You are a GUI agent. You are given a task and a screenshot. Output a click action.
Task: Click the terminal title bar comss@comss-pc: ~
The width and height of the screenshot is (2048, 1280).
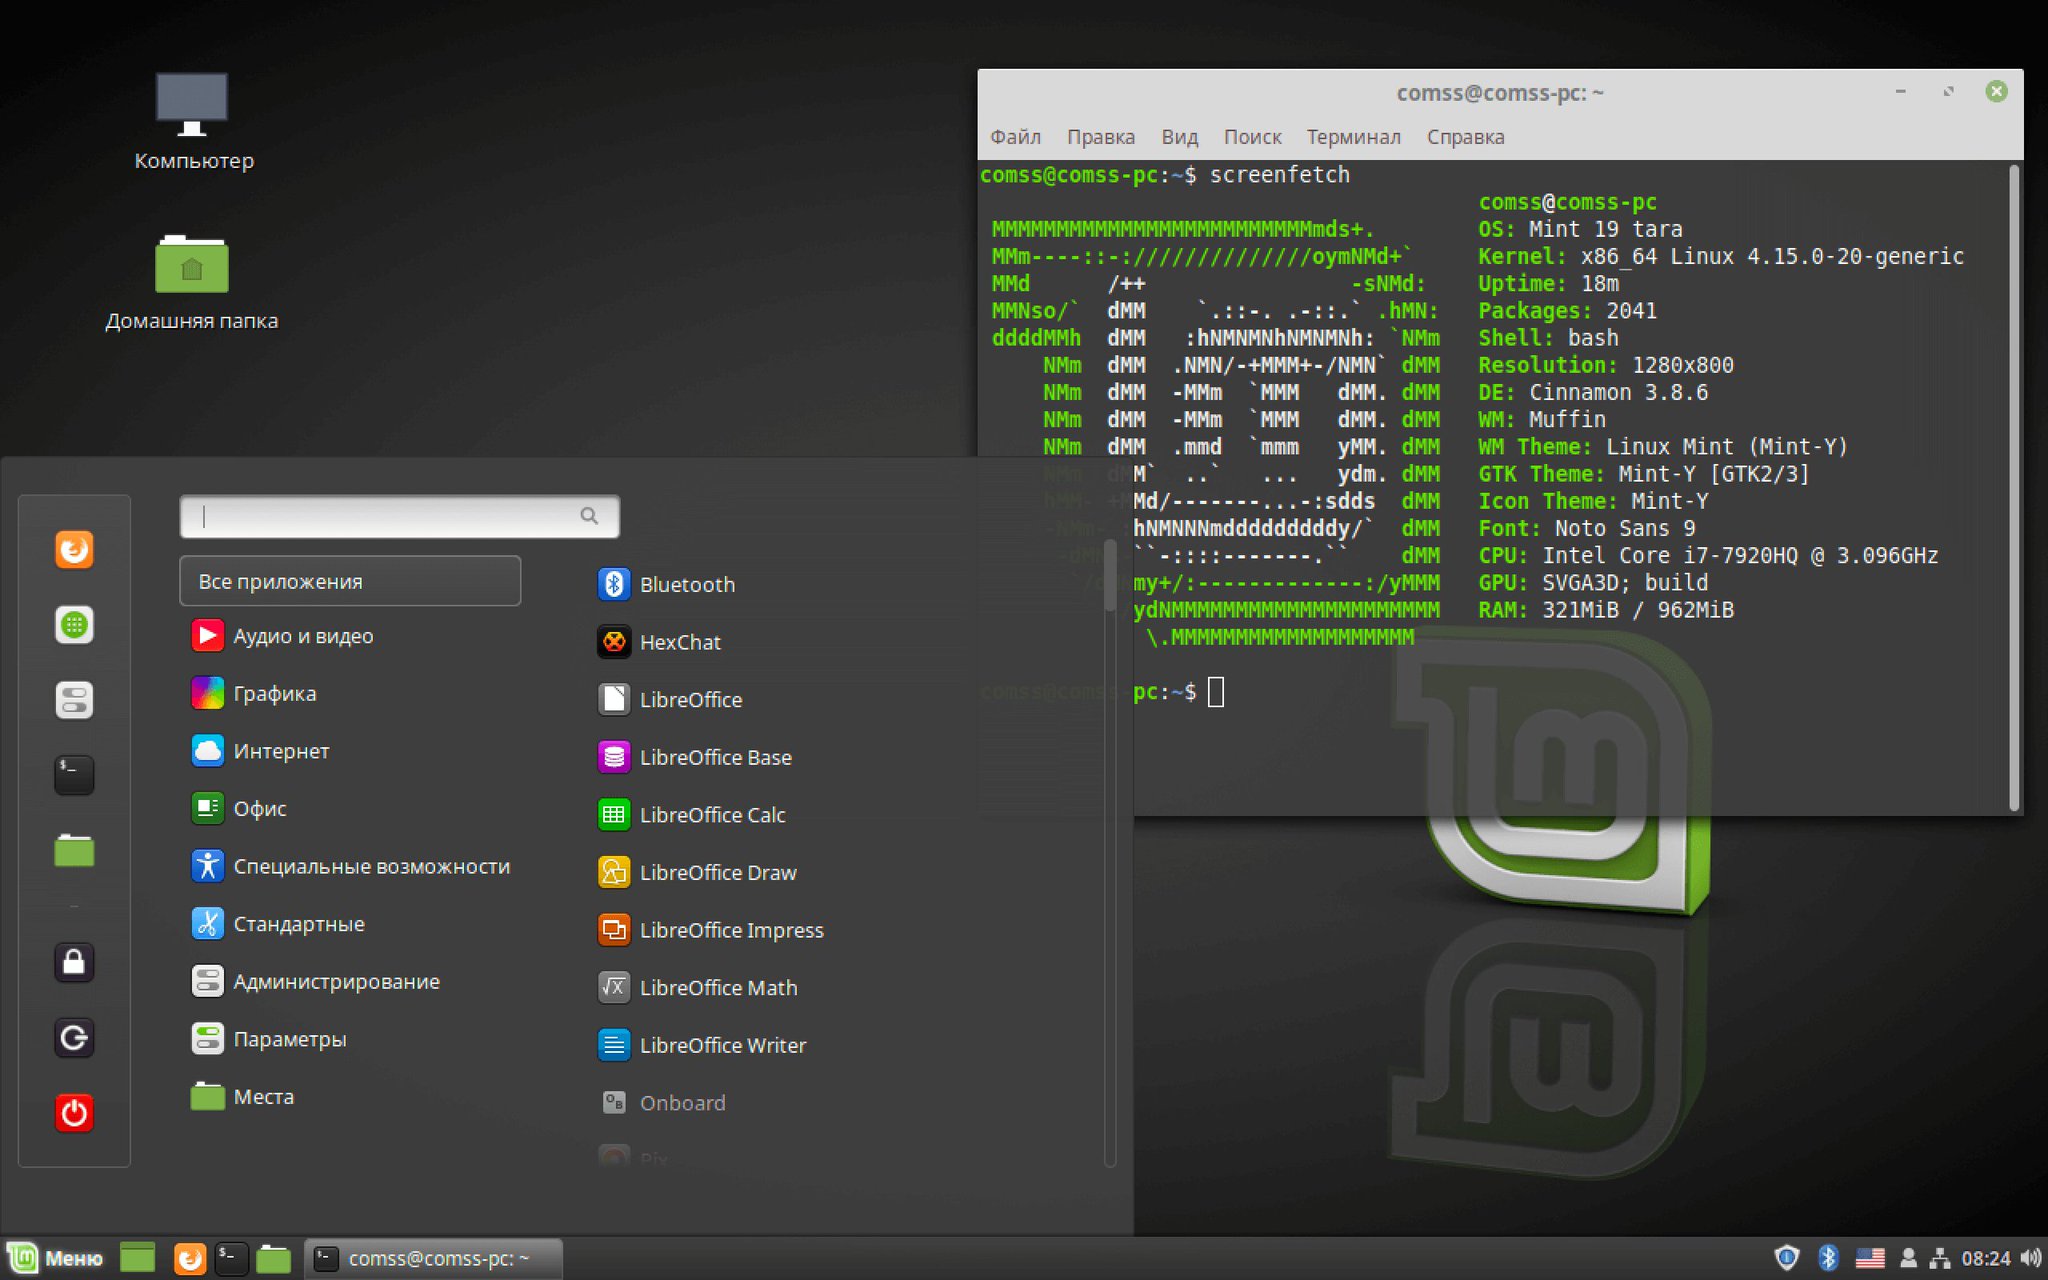[1500, 93]
